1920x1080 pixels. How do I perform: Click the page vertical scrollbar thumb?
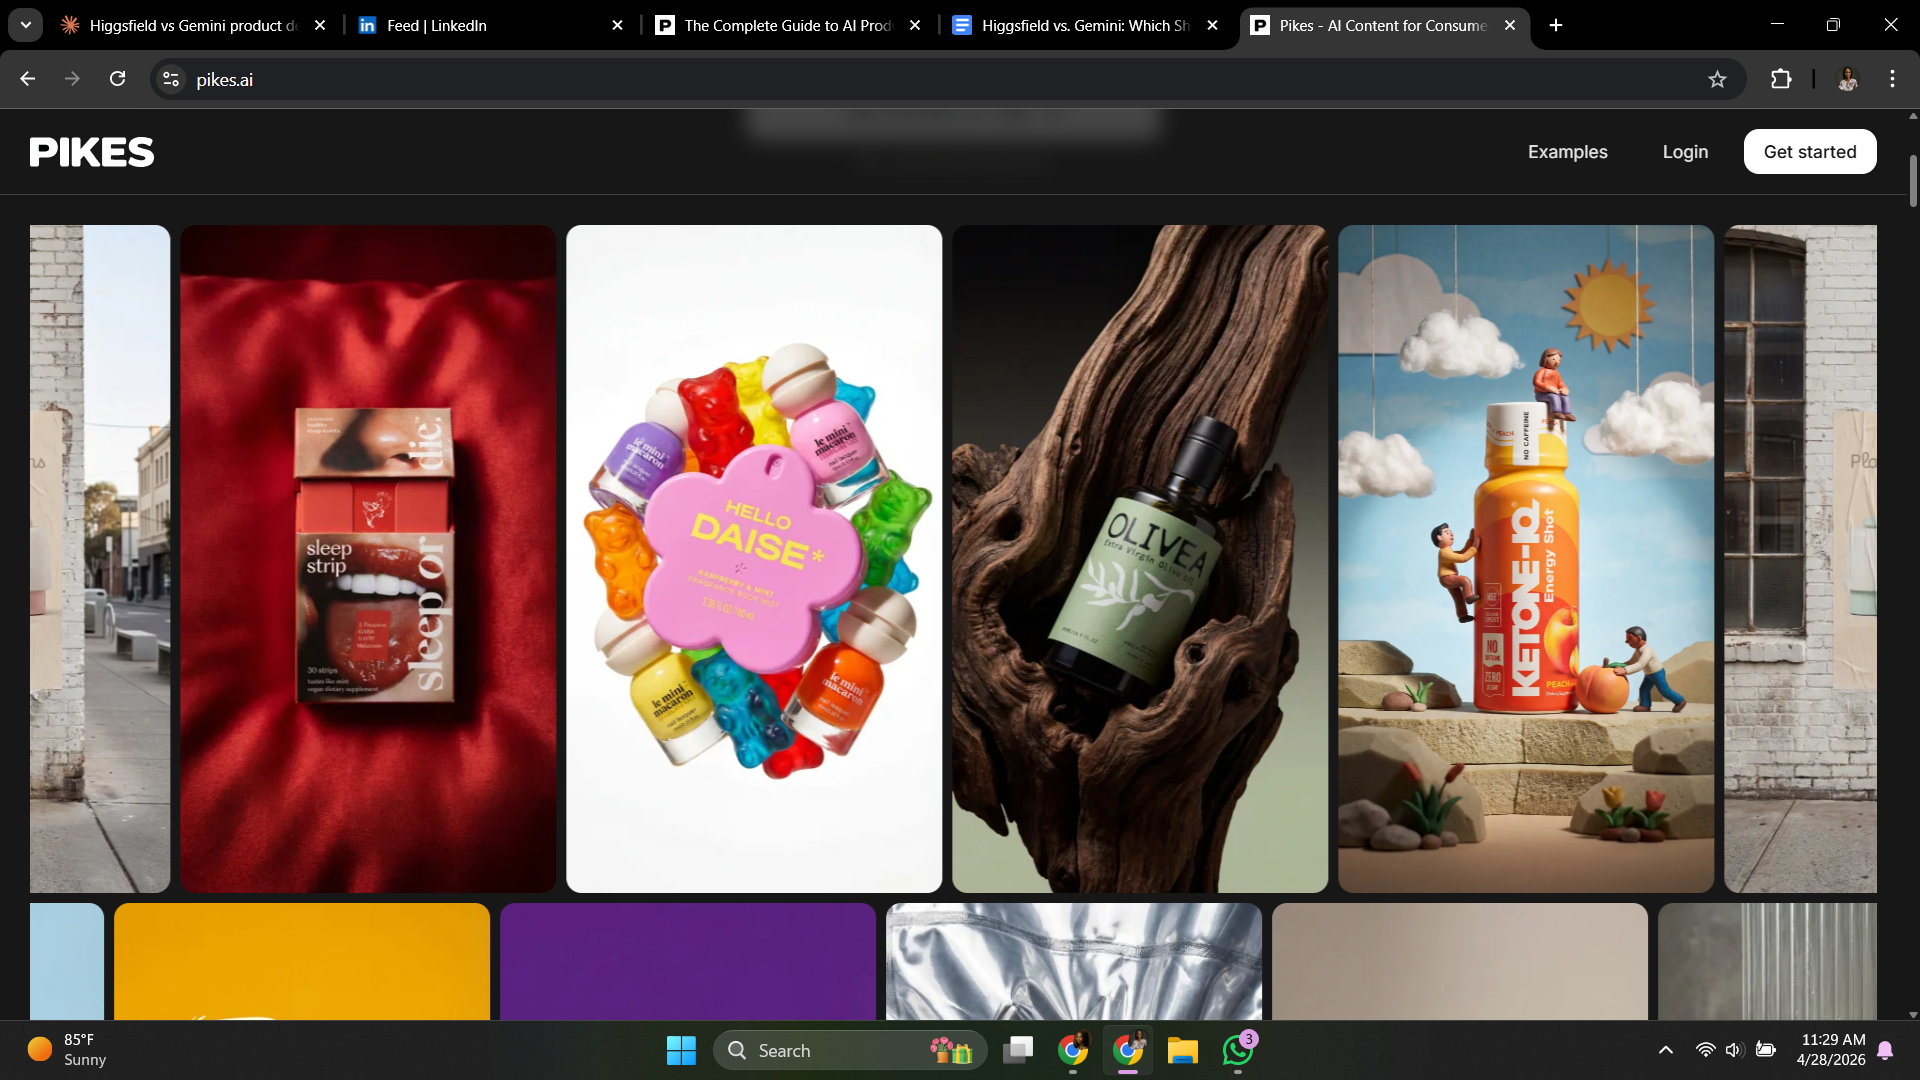(x=1913, y=181)
